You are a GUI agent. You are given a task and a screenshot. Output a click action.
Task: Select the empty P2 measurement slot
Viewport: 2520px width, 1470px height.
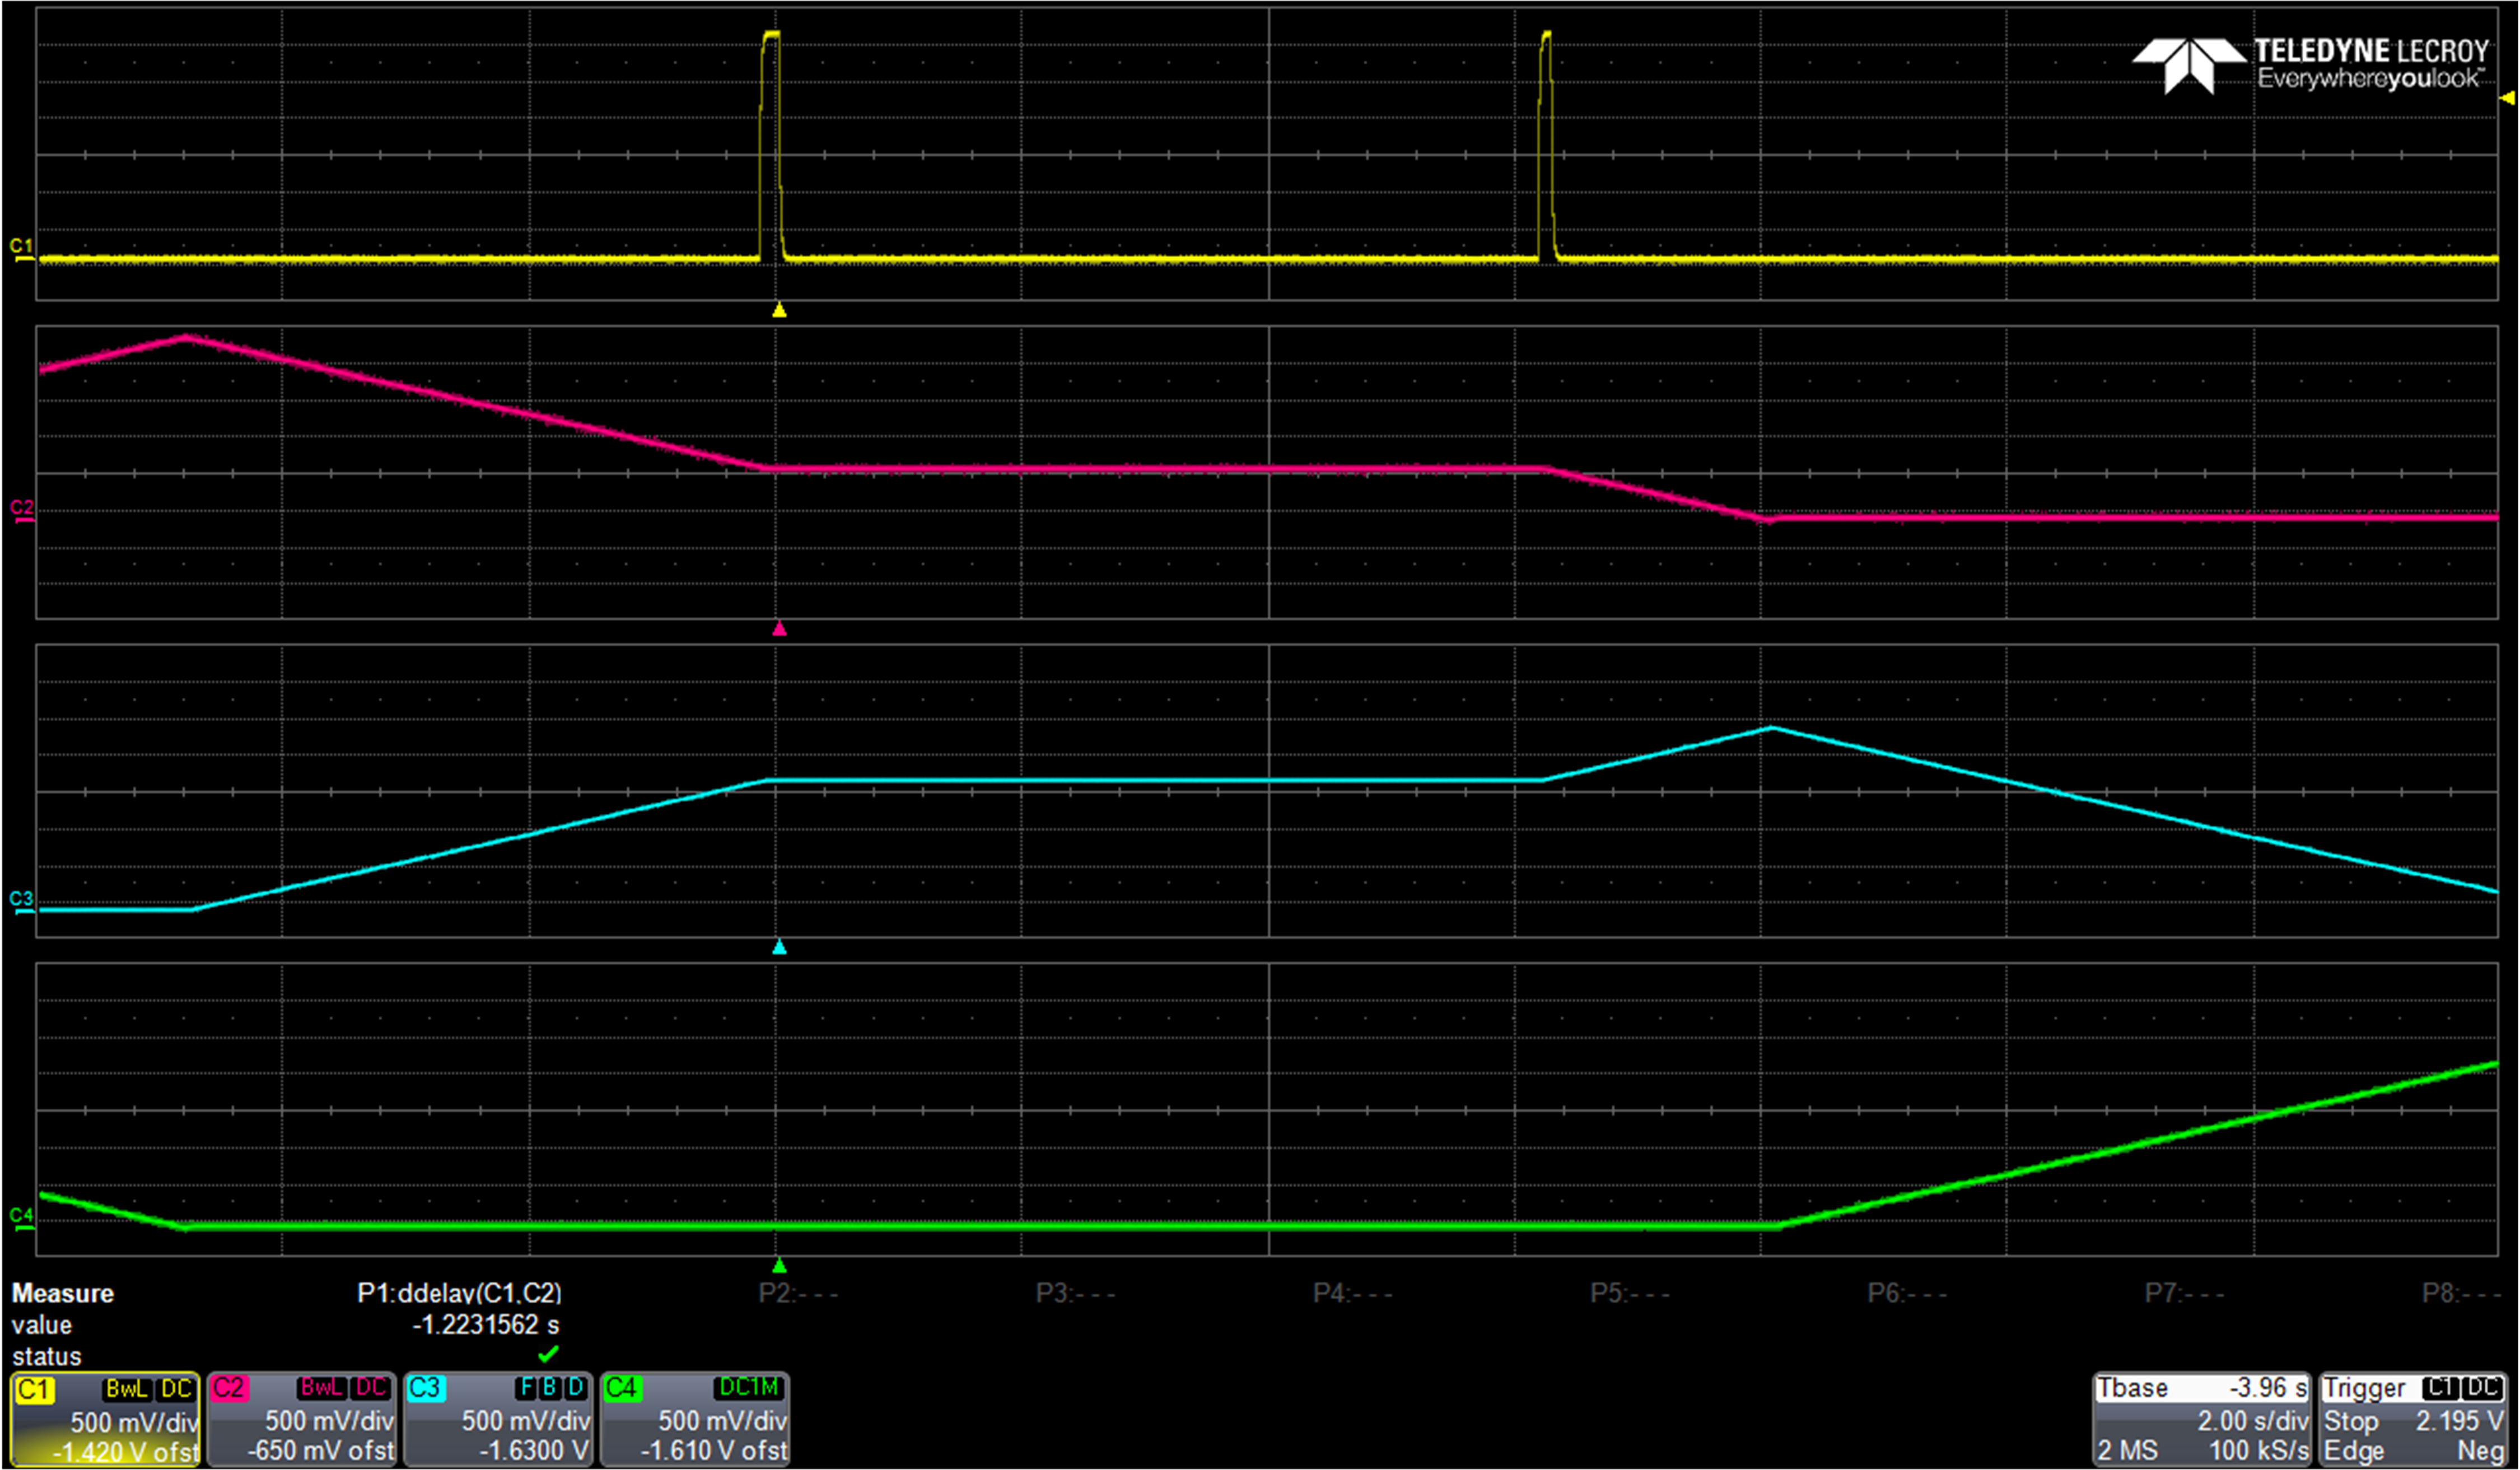point(797,1293)
